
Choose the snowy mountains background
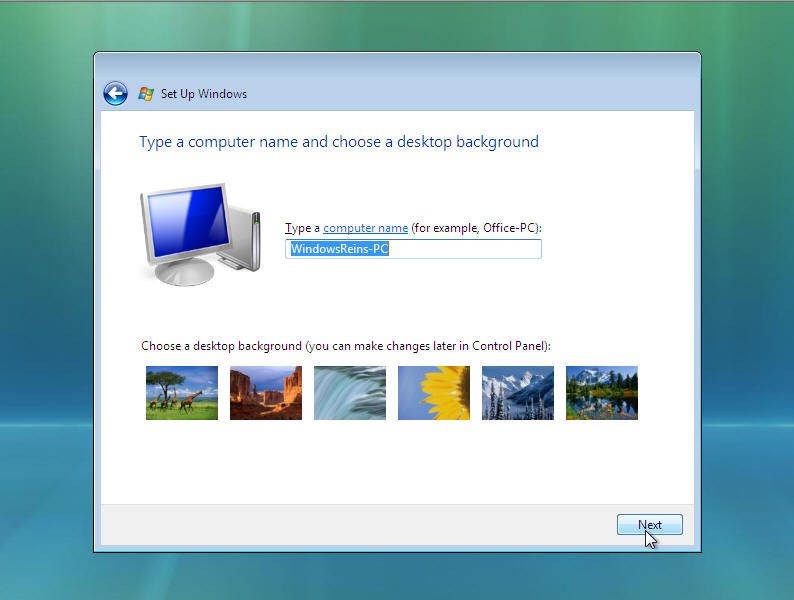[518, 393]
